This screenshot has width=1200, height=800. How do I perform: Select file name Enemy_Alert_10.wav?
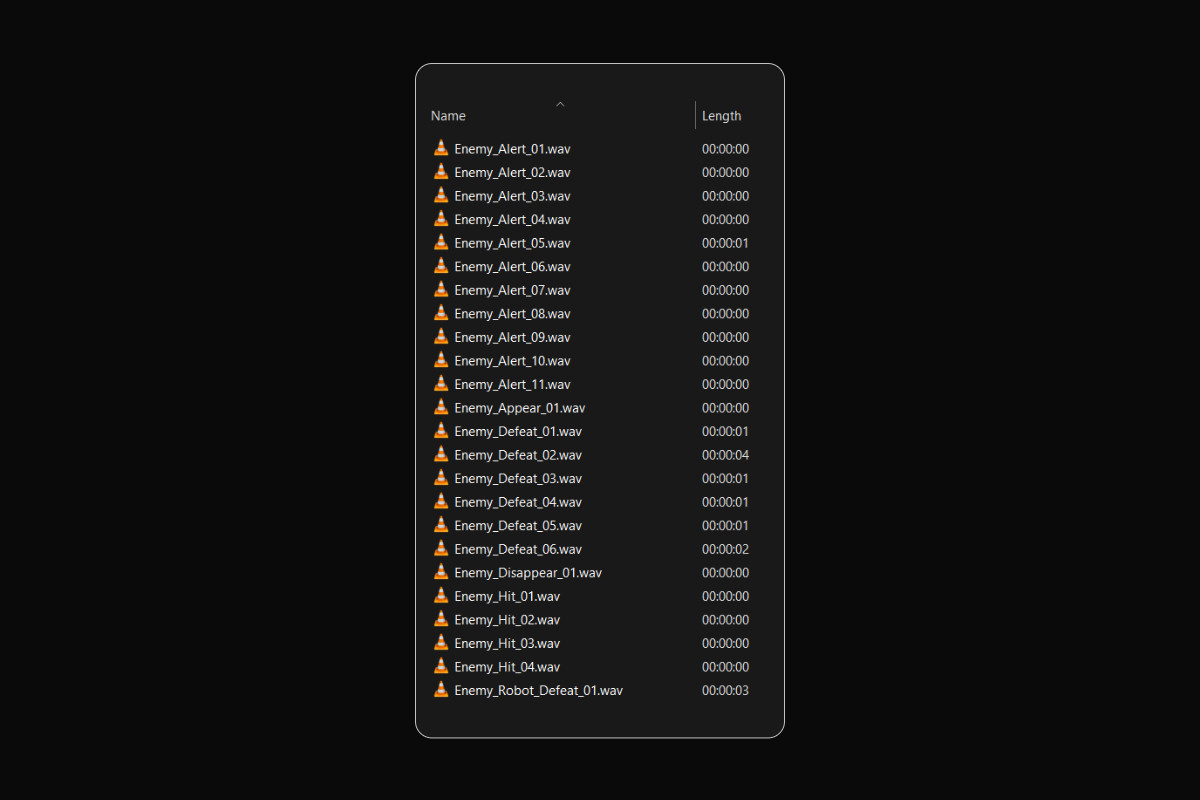pos(512,361)
